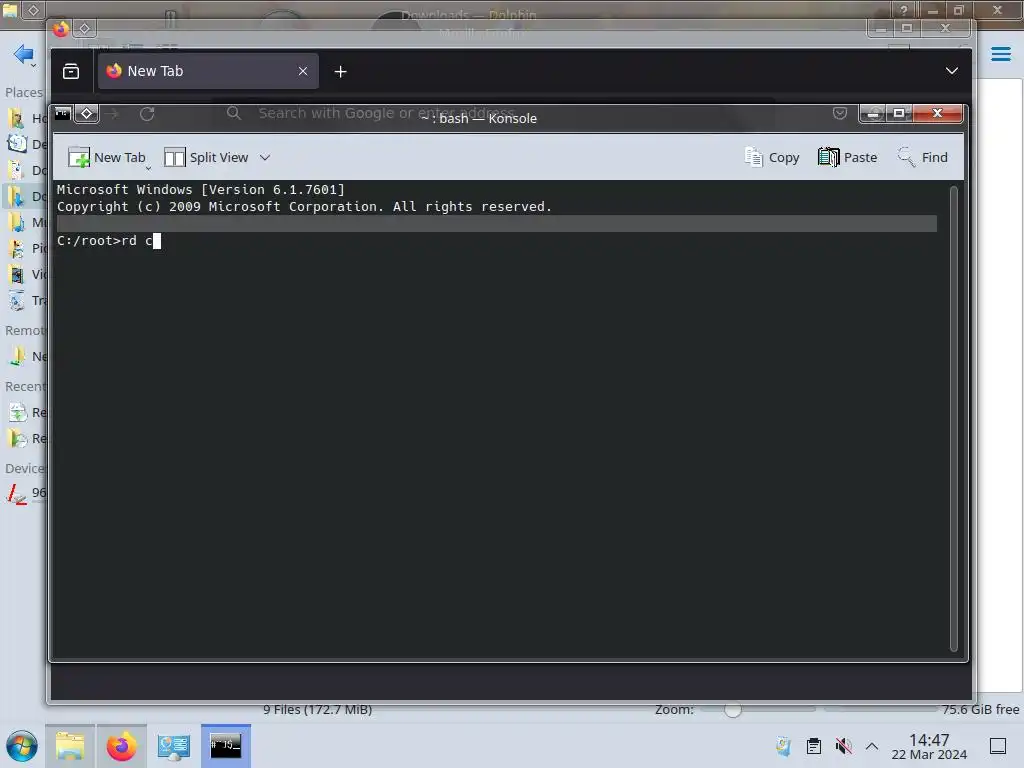Click the muted volume tray icon

[x=843, y=746]
